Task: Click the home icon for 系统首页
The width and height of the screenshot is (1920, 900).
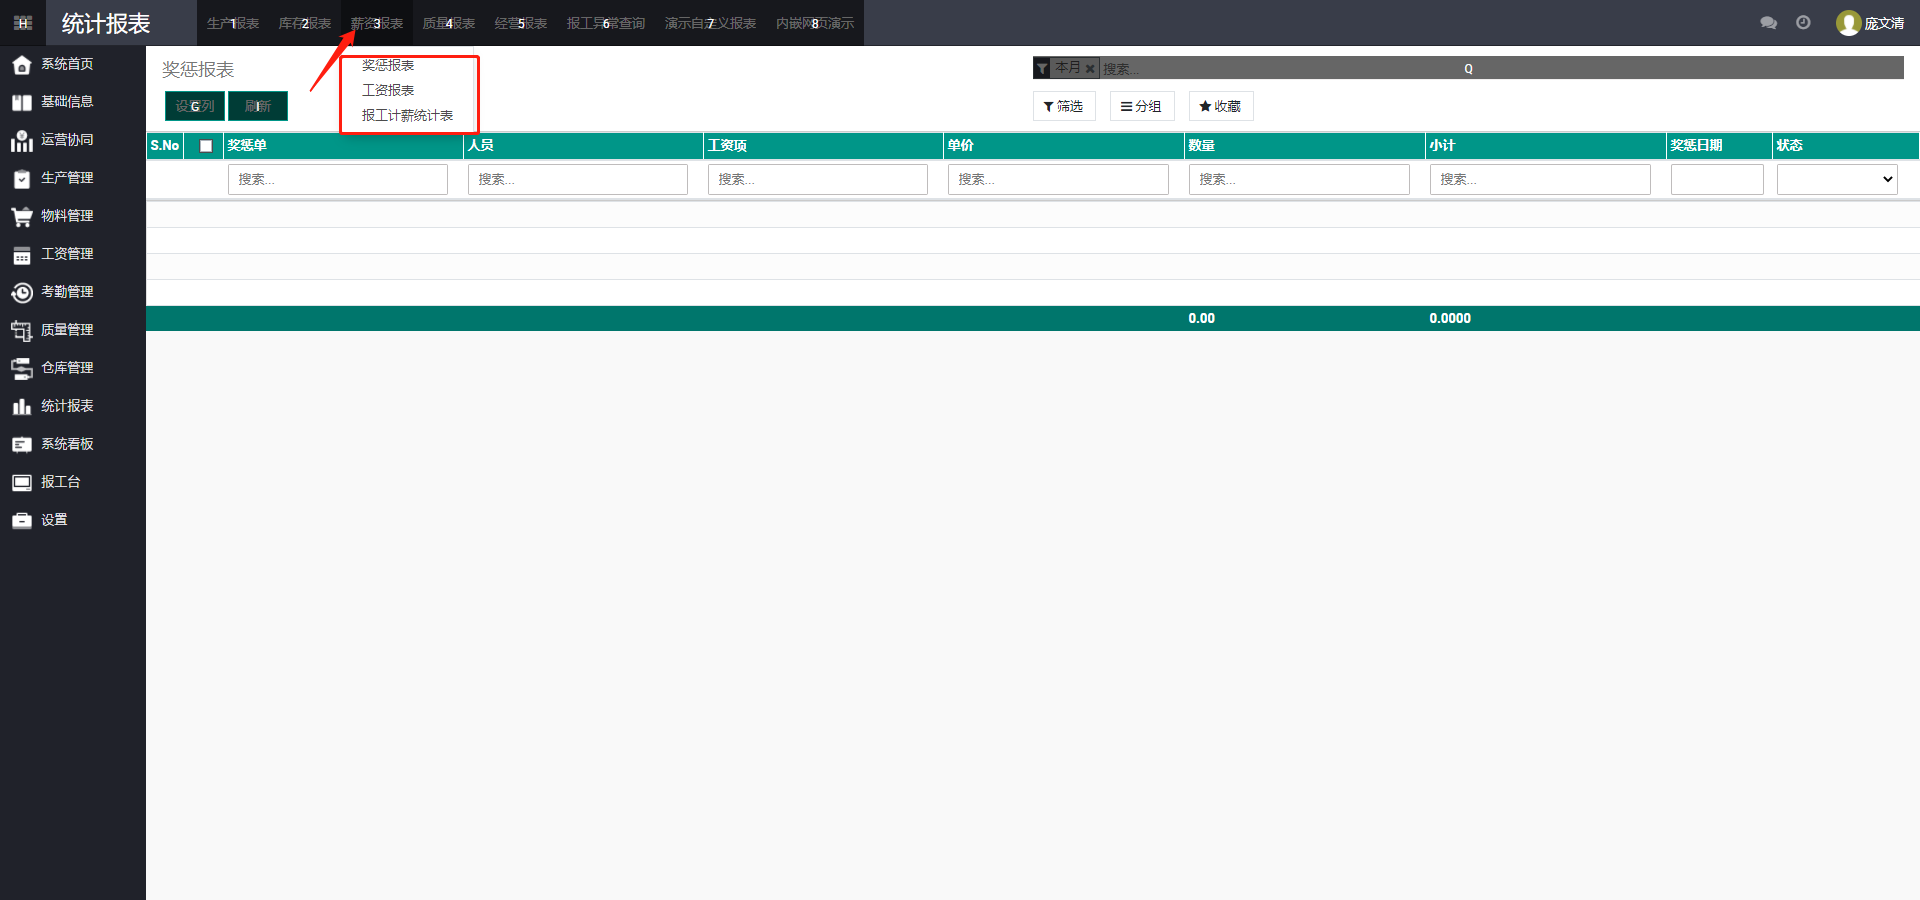Action: click(x=21, y=65)
